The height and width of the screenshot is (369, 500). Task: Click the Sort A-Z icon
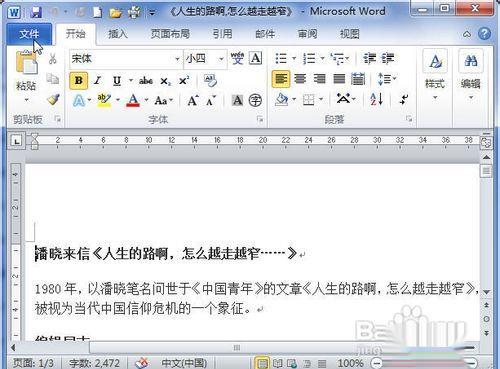pos(377,99)
